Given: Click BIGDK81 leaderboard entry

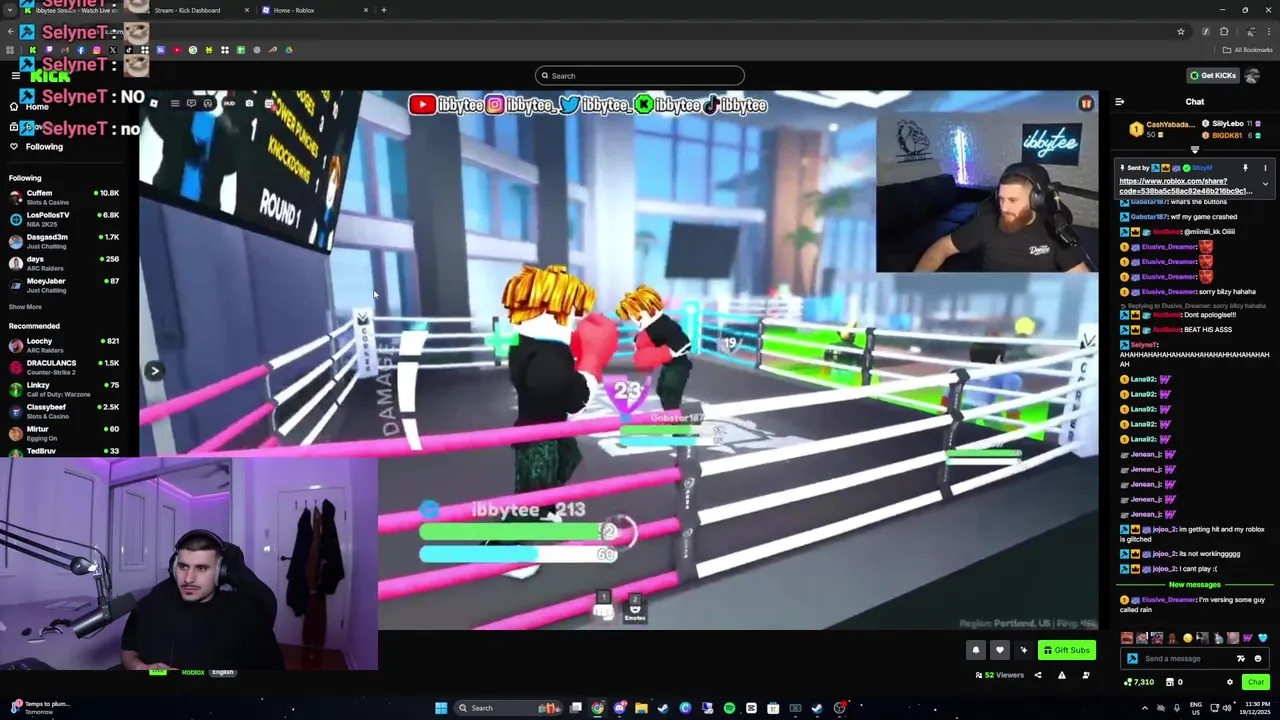Looking at the screenshot, I should (x=1230, y=136).
